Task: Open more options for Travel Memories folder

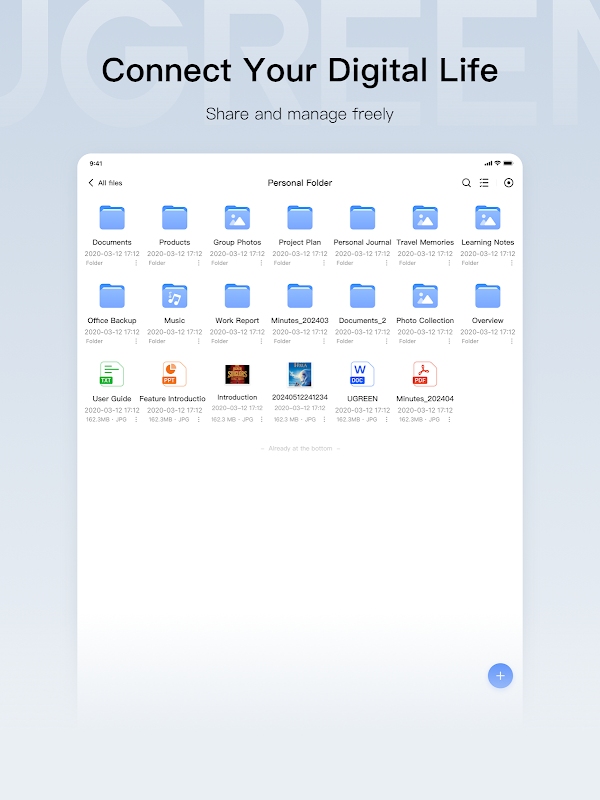Action: coord(449,263)
